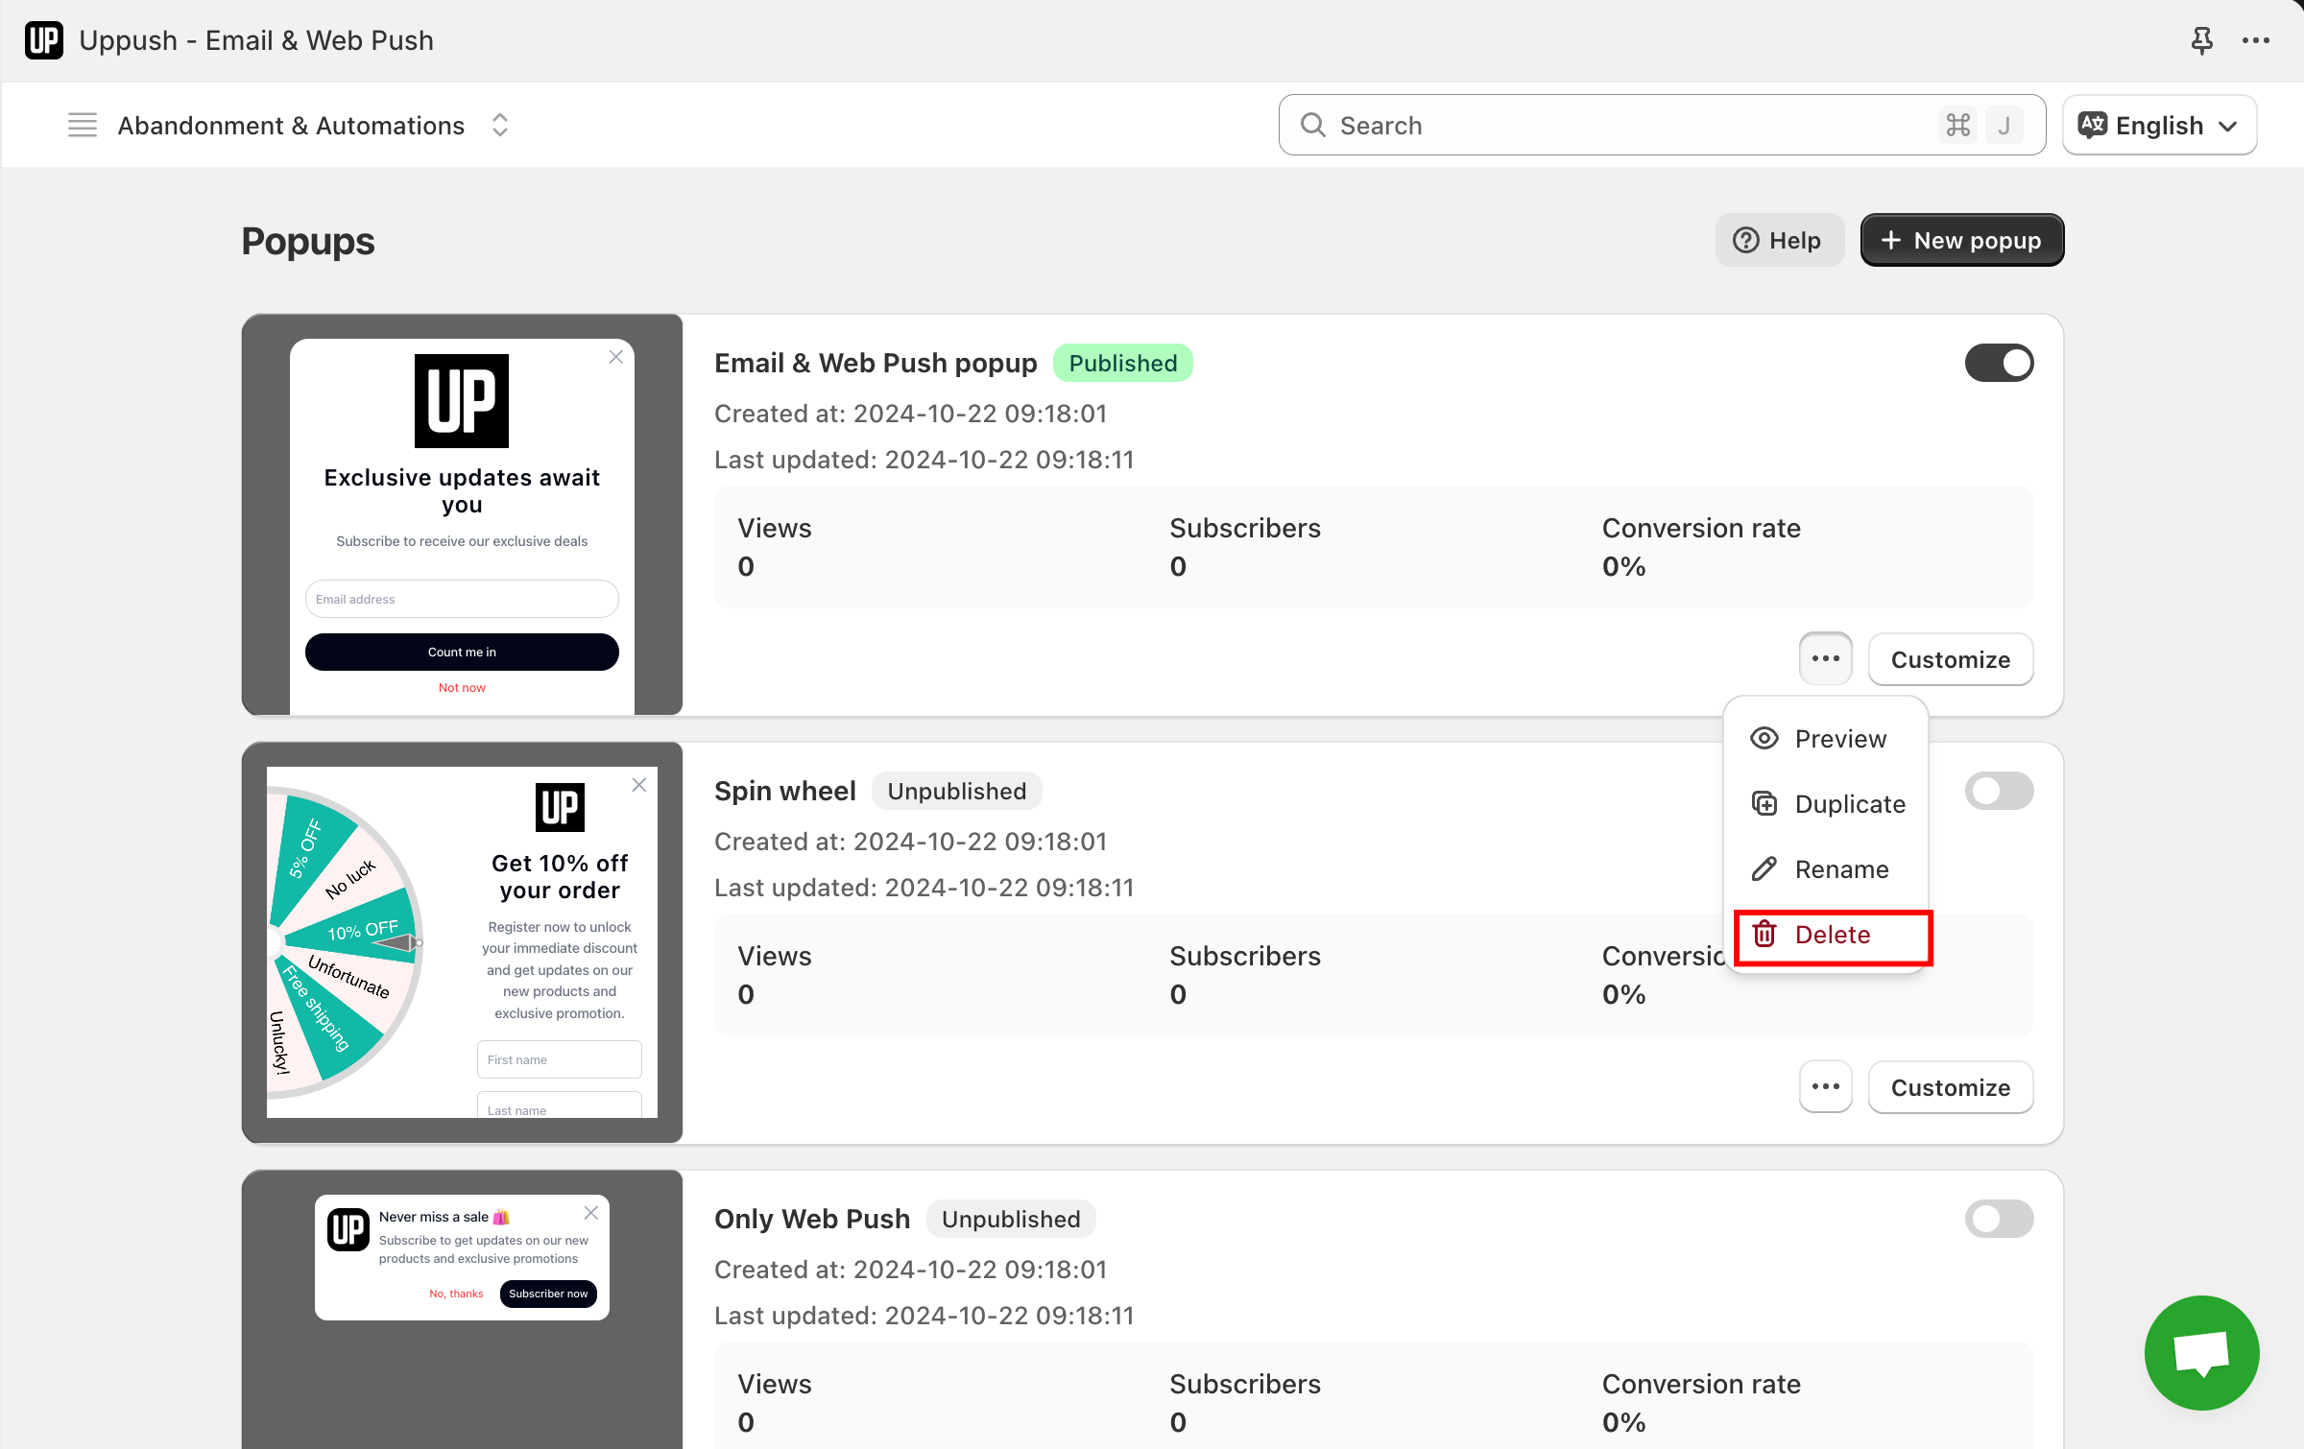Viewport: 2304px width, 1449px height.
Task: Open the hamburger sidebar menu
Action: pos(82,125)
